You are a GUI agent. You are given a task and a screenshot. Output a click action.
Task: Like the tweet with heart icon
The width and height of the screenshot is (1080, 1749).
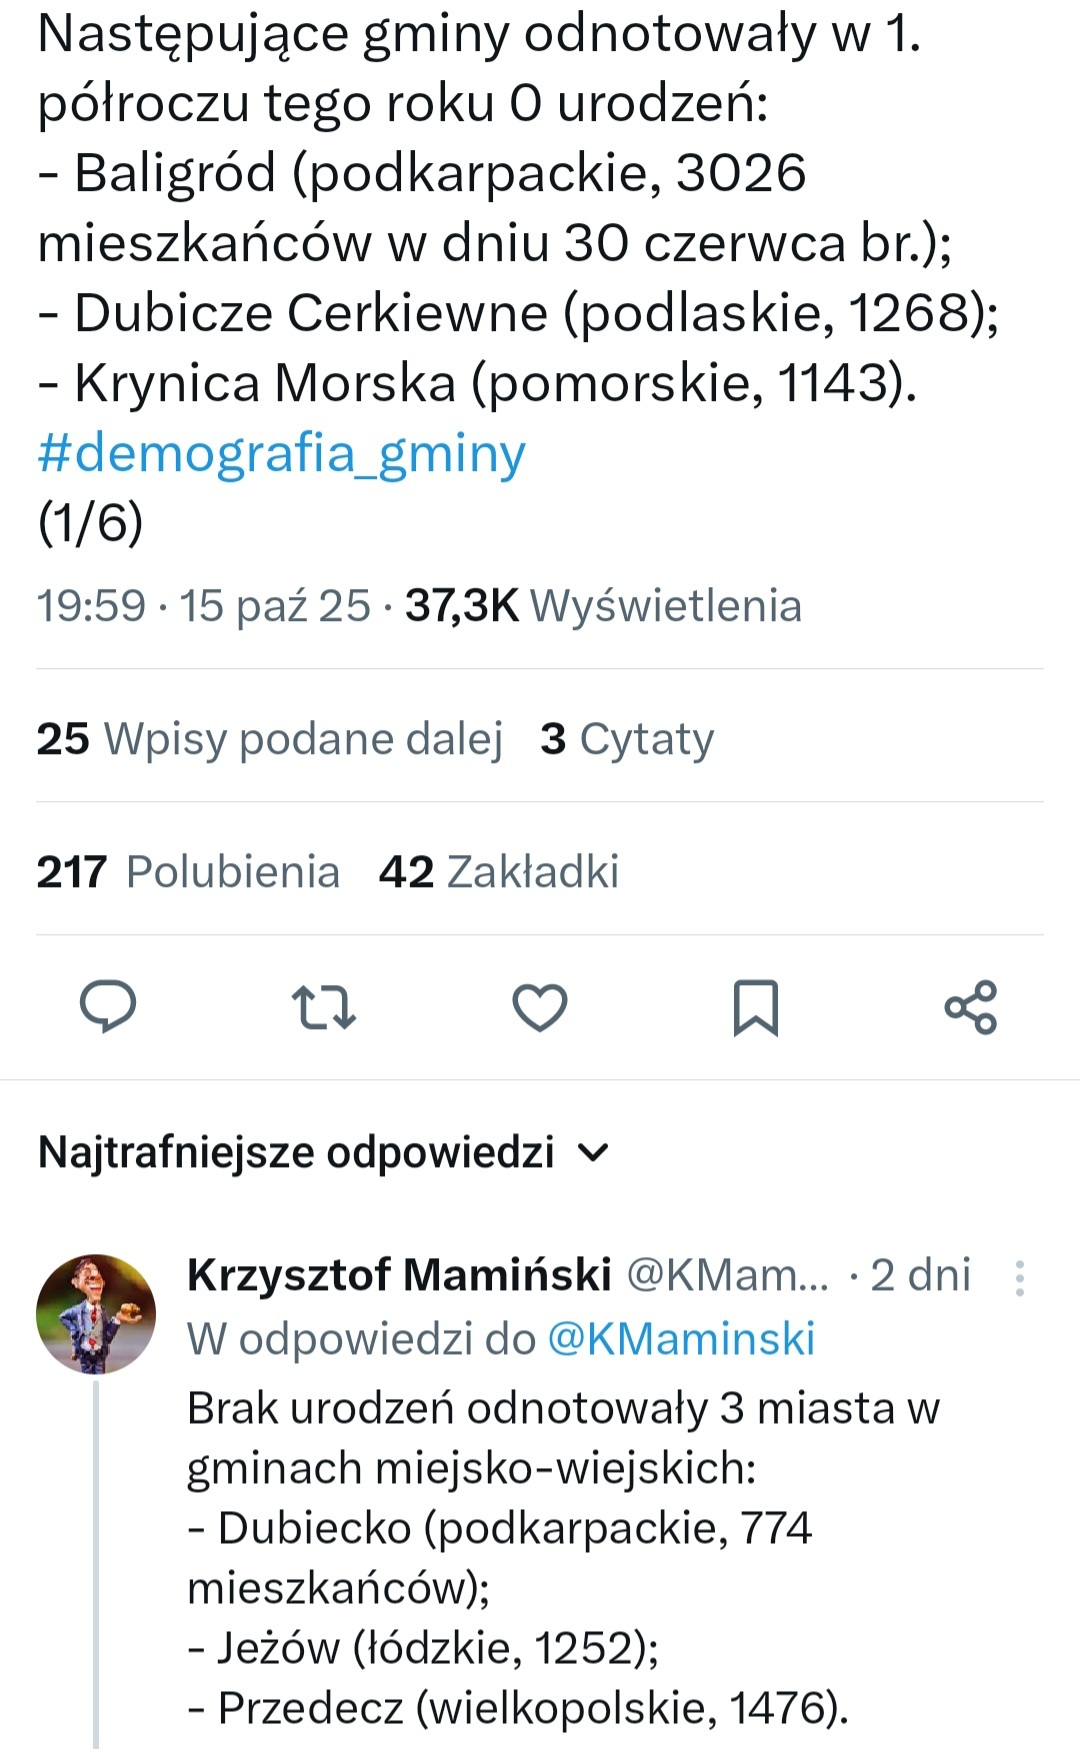tap(540, 1007)
